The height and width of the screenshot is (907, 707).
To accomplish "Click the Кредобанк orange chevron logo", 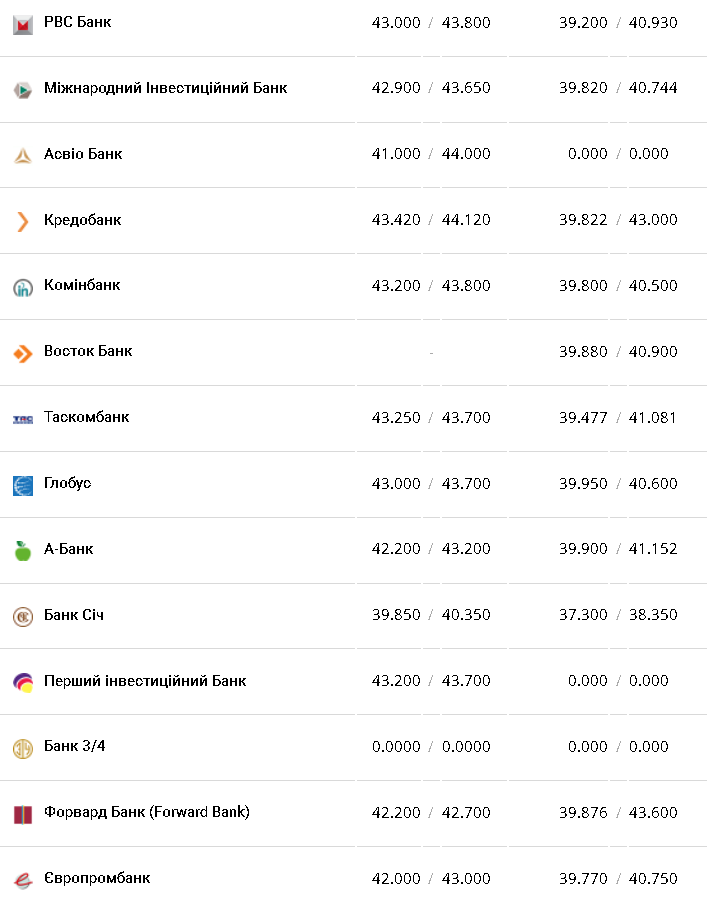I will (x=23, y=221).
